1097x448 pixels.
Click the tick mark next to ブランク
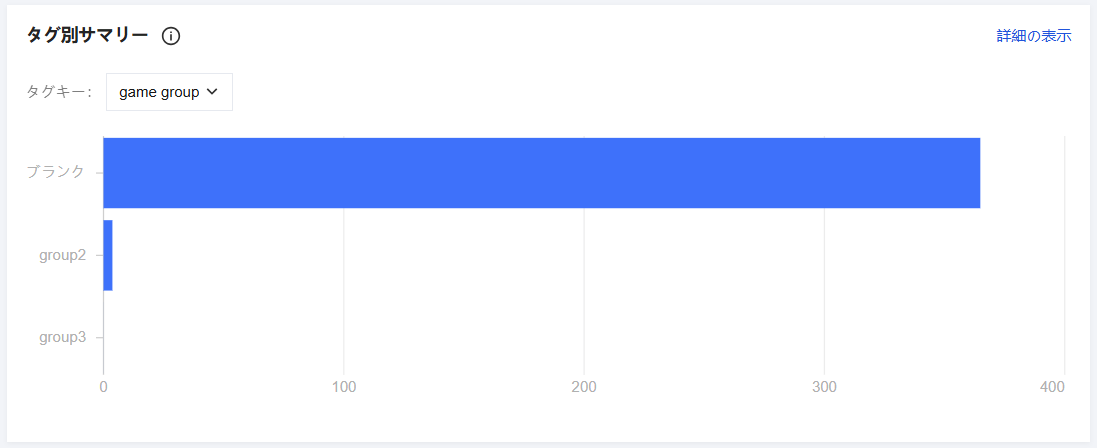pyautogui.click(x=99, y=172)
